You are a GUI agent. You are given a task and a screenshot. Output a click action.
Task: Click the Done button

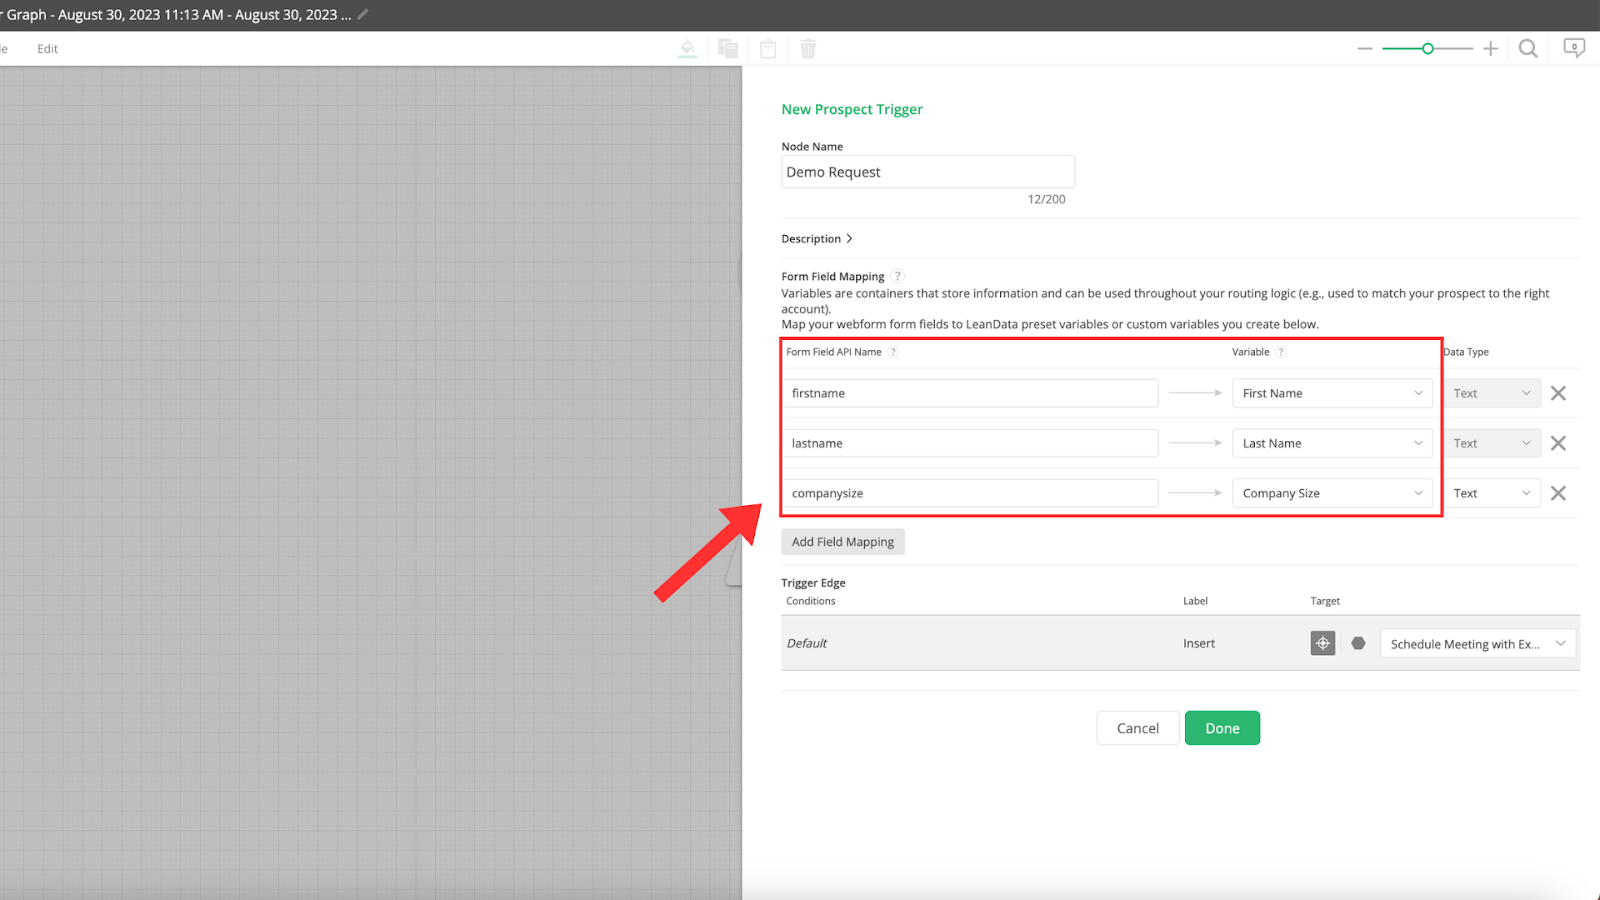[1221, 727]
